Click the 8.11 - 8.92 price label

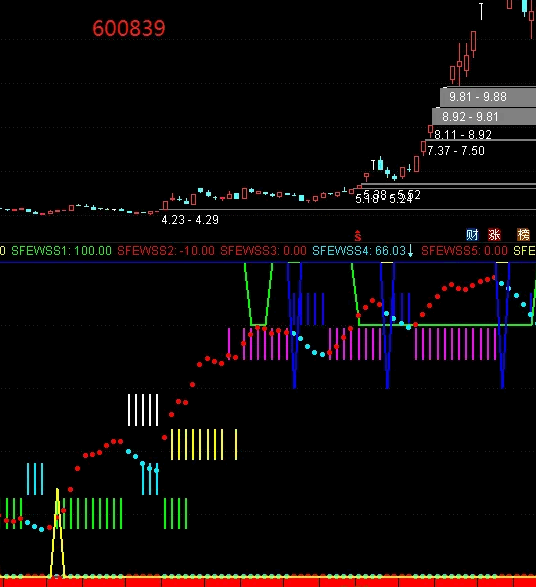(x=463, y=134)
